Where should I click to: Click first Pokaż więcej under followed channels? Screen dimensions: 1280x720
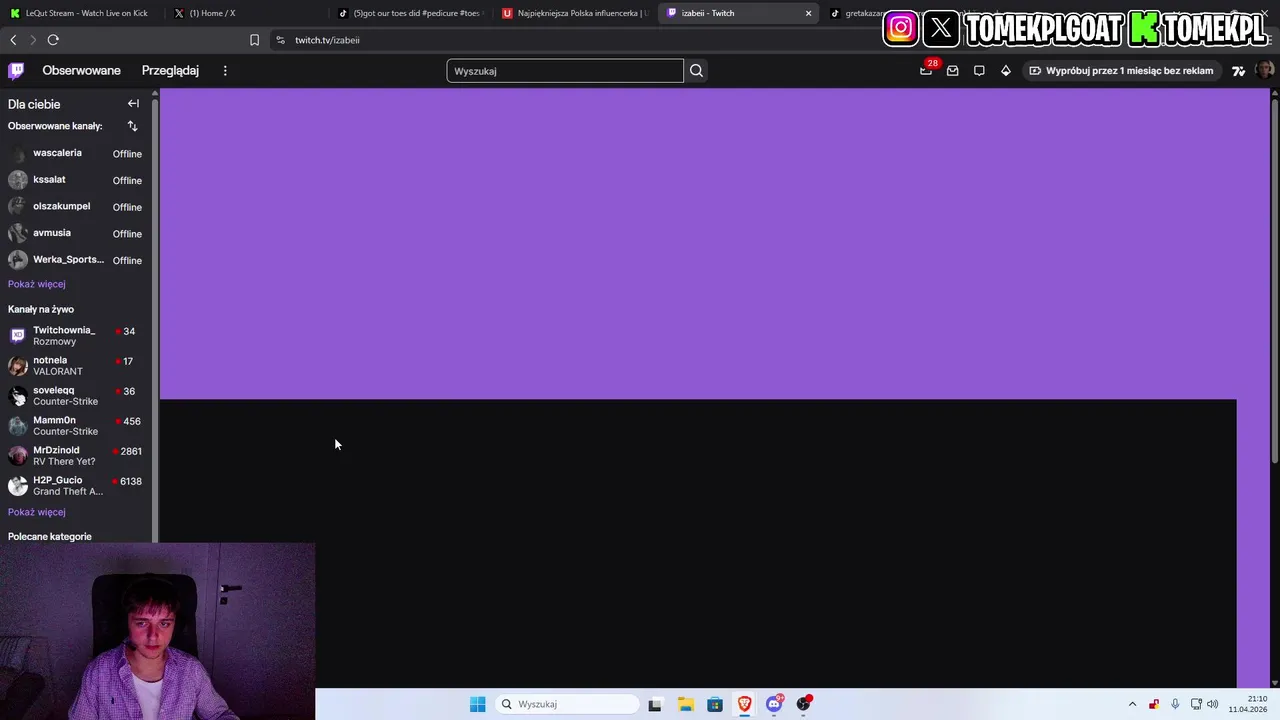coord(37,284)
